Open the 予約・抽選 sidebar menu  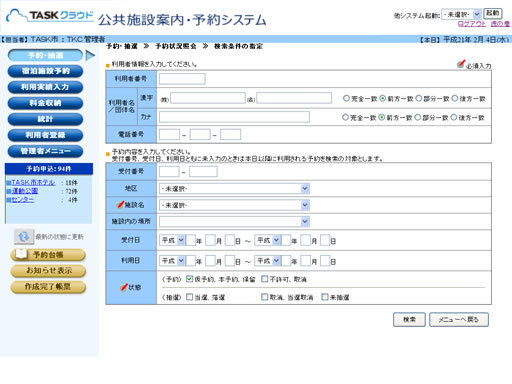pos(45,55)
